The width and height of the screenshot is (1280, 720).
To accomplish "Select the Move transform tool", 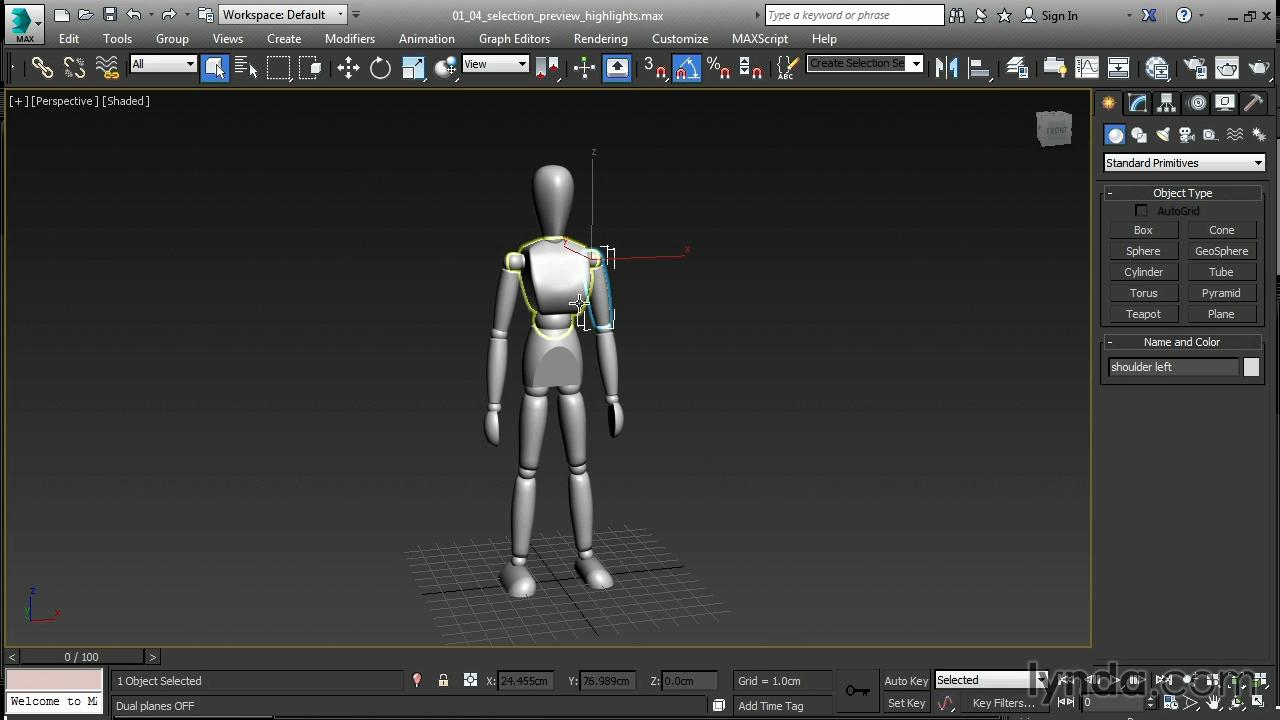I will 348,67.
